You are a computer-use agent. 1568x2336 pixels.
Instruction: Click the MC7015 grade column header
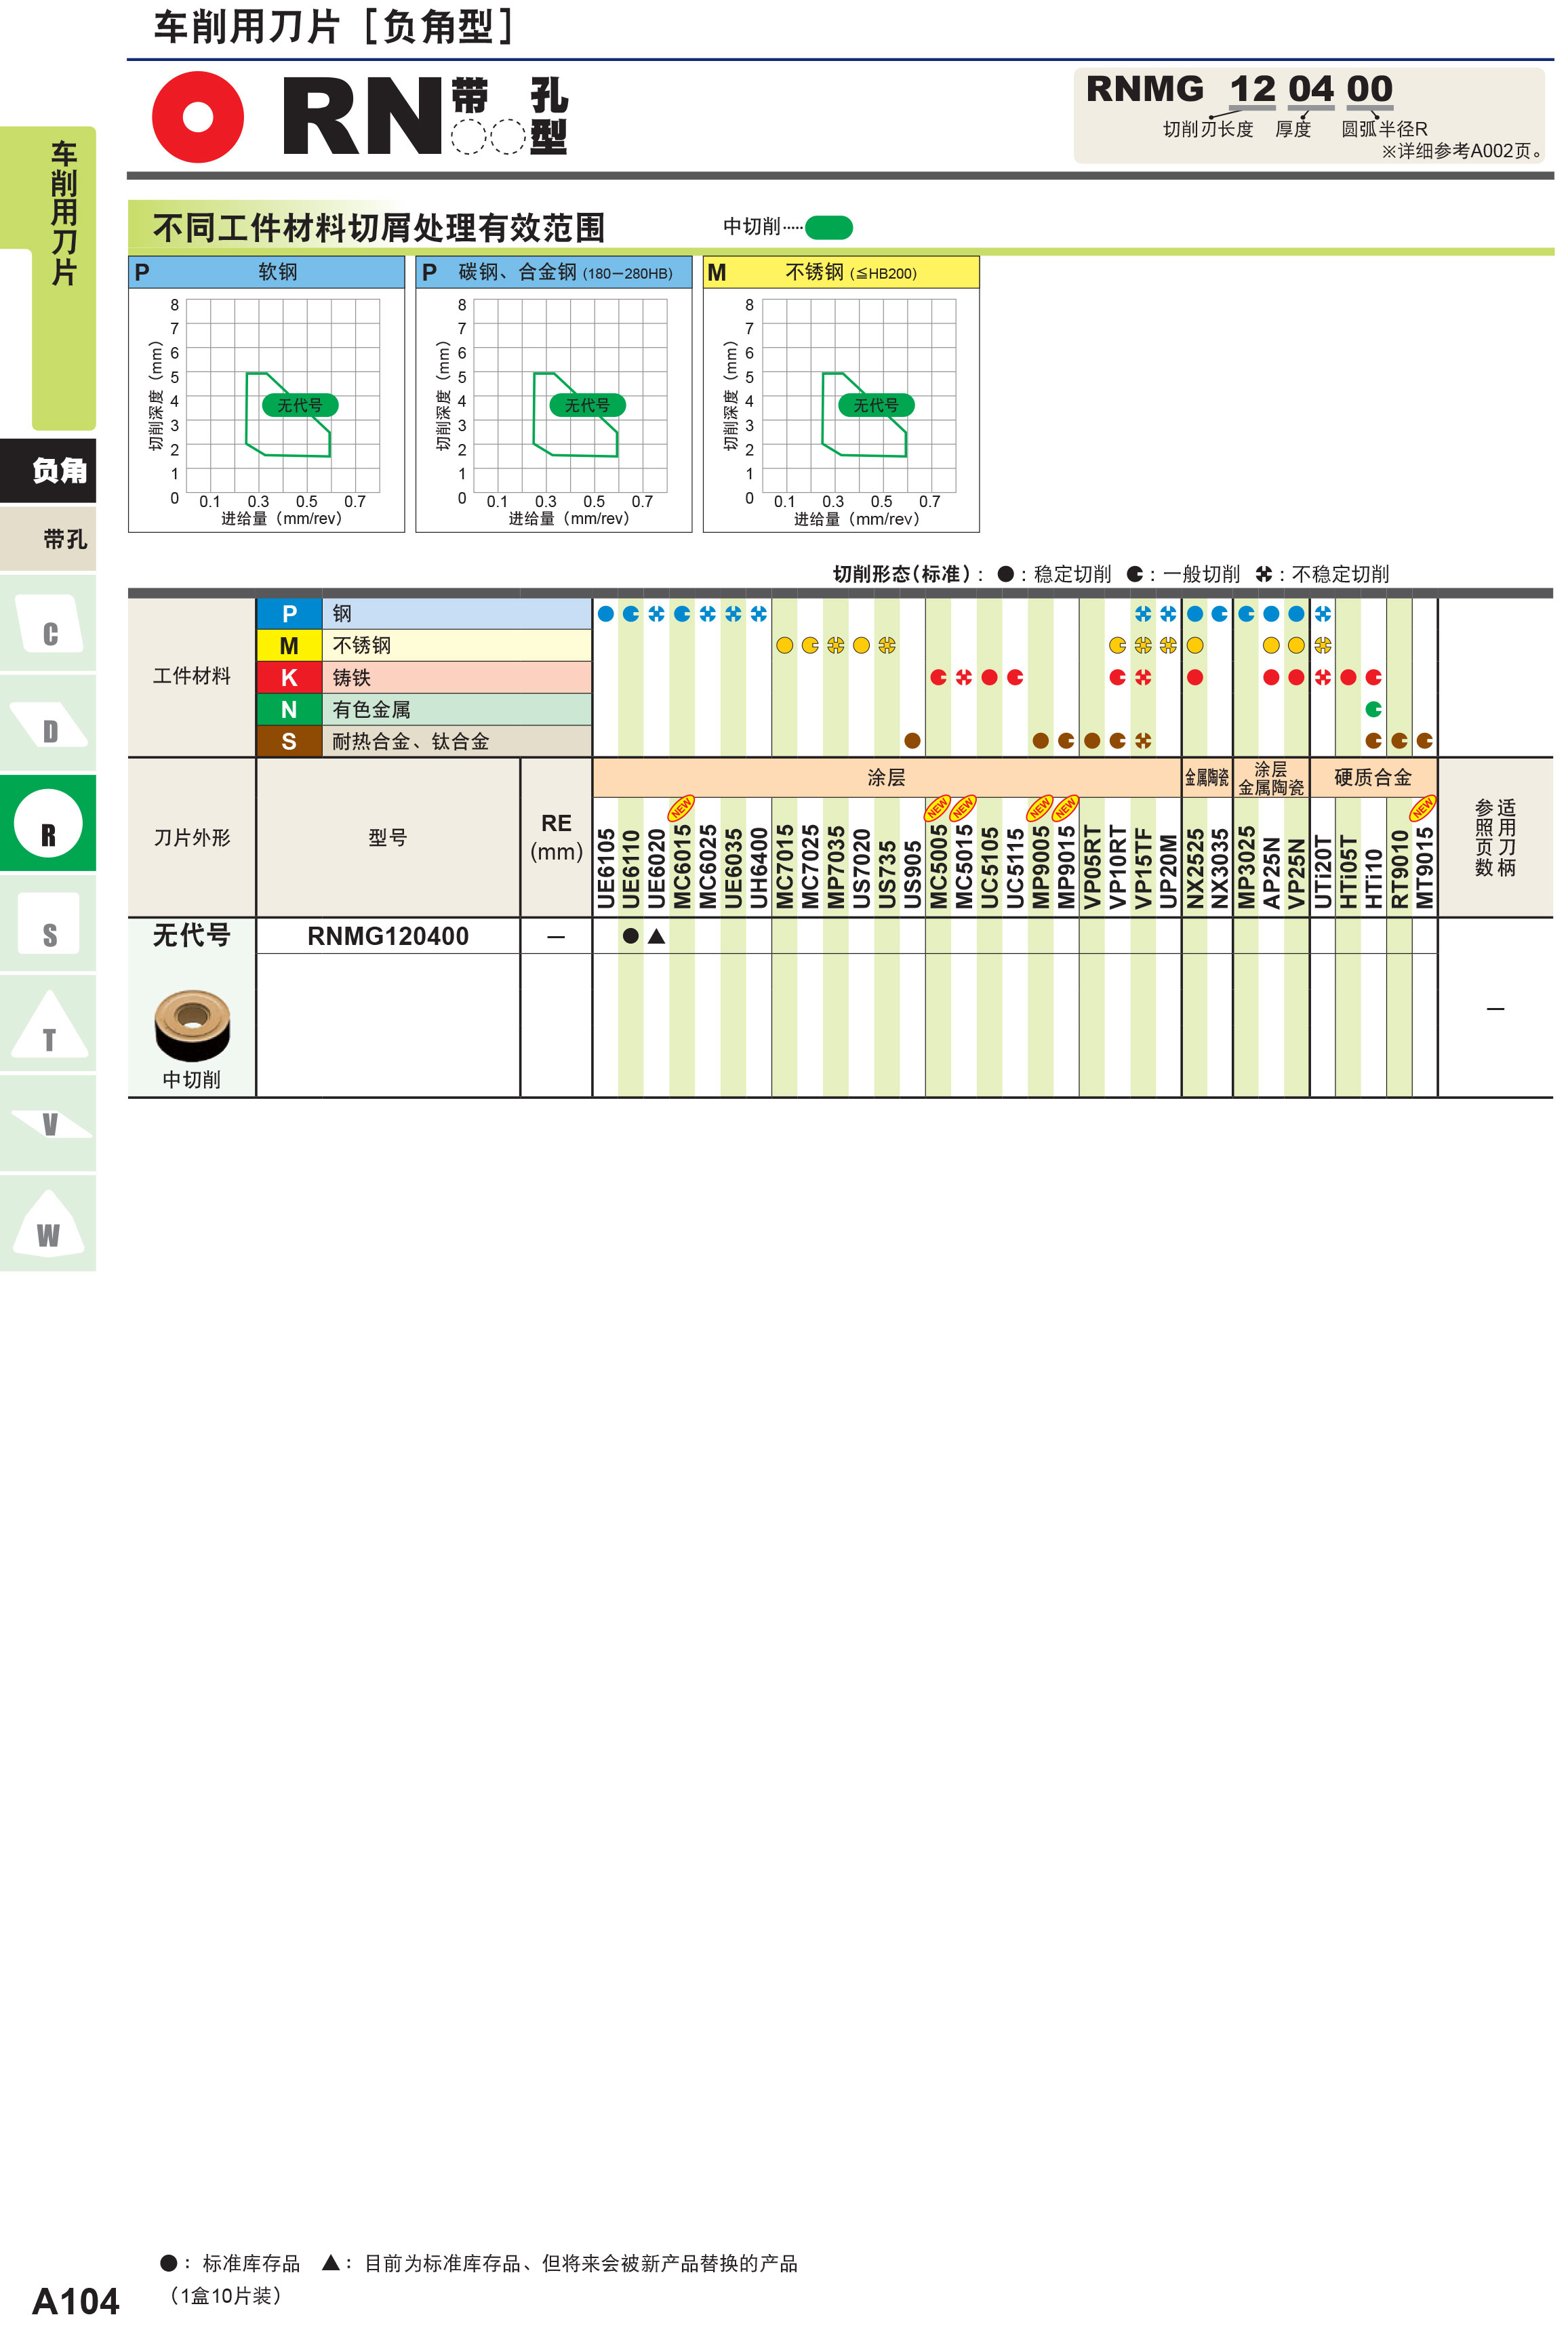784,866
